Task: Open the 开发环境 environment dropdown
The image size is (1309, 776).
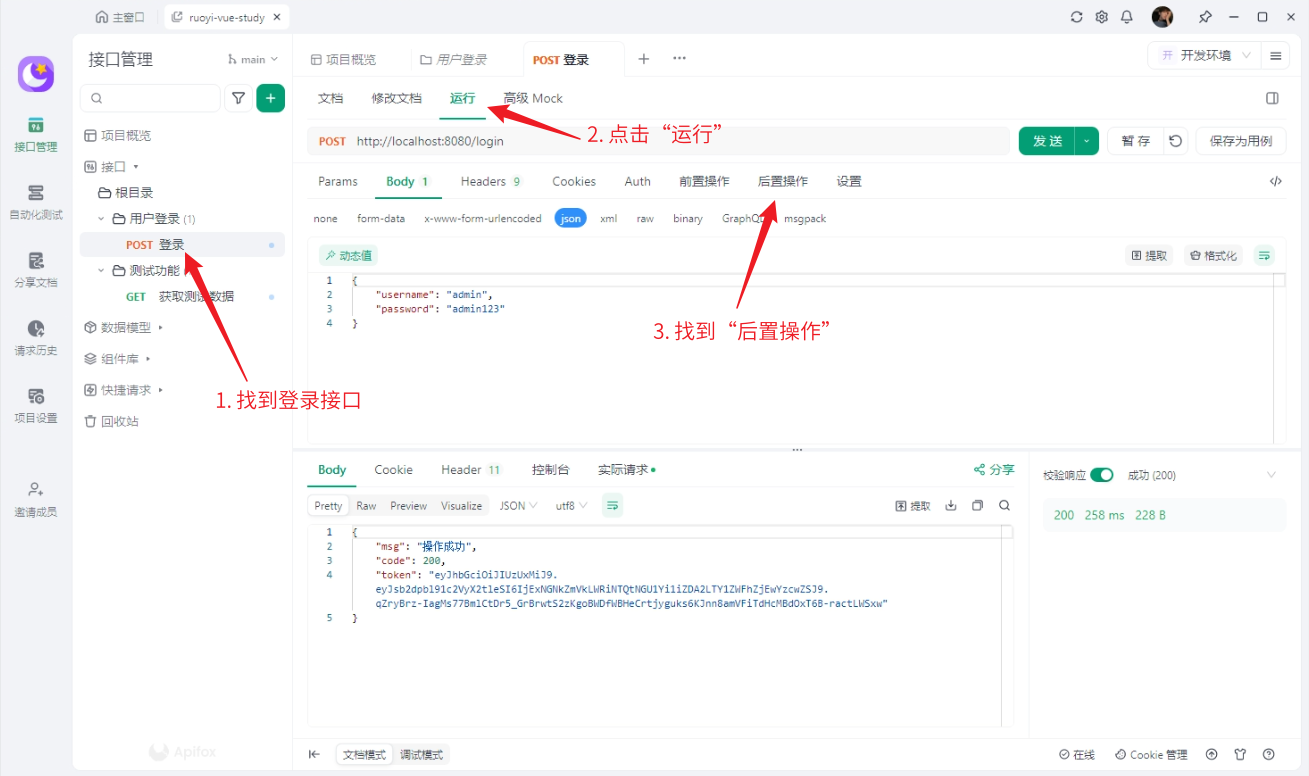Action: pos(1204,56)
